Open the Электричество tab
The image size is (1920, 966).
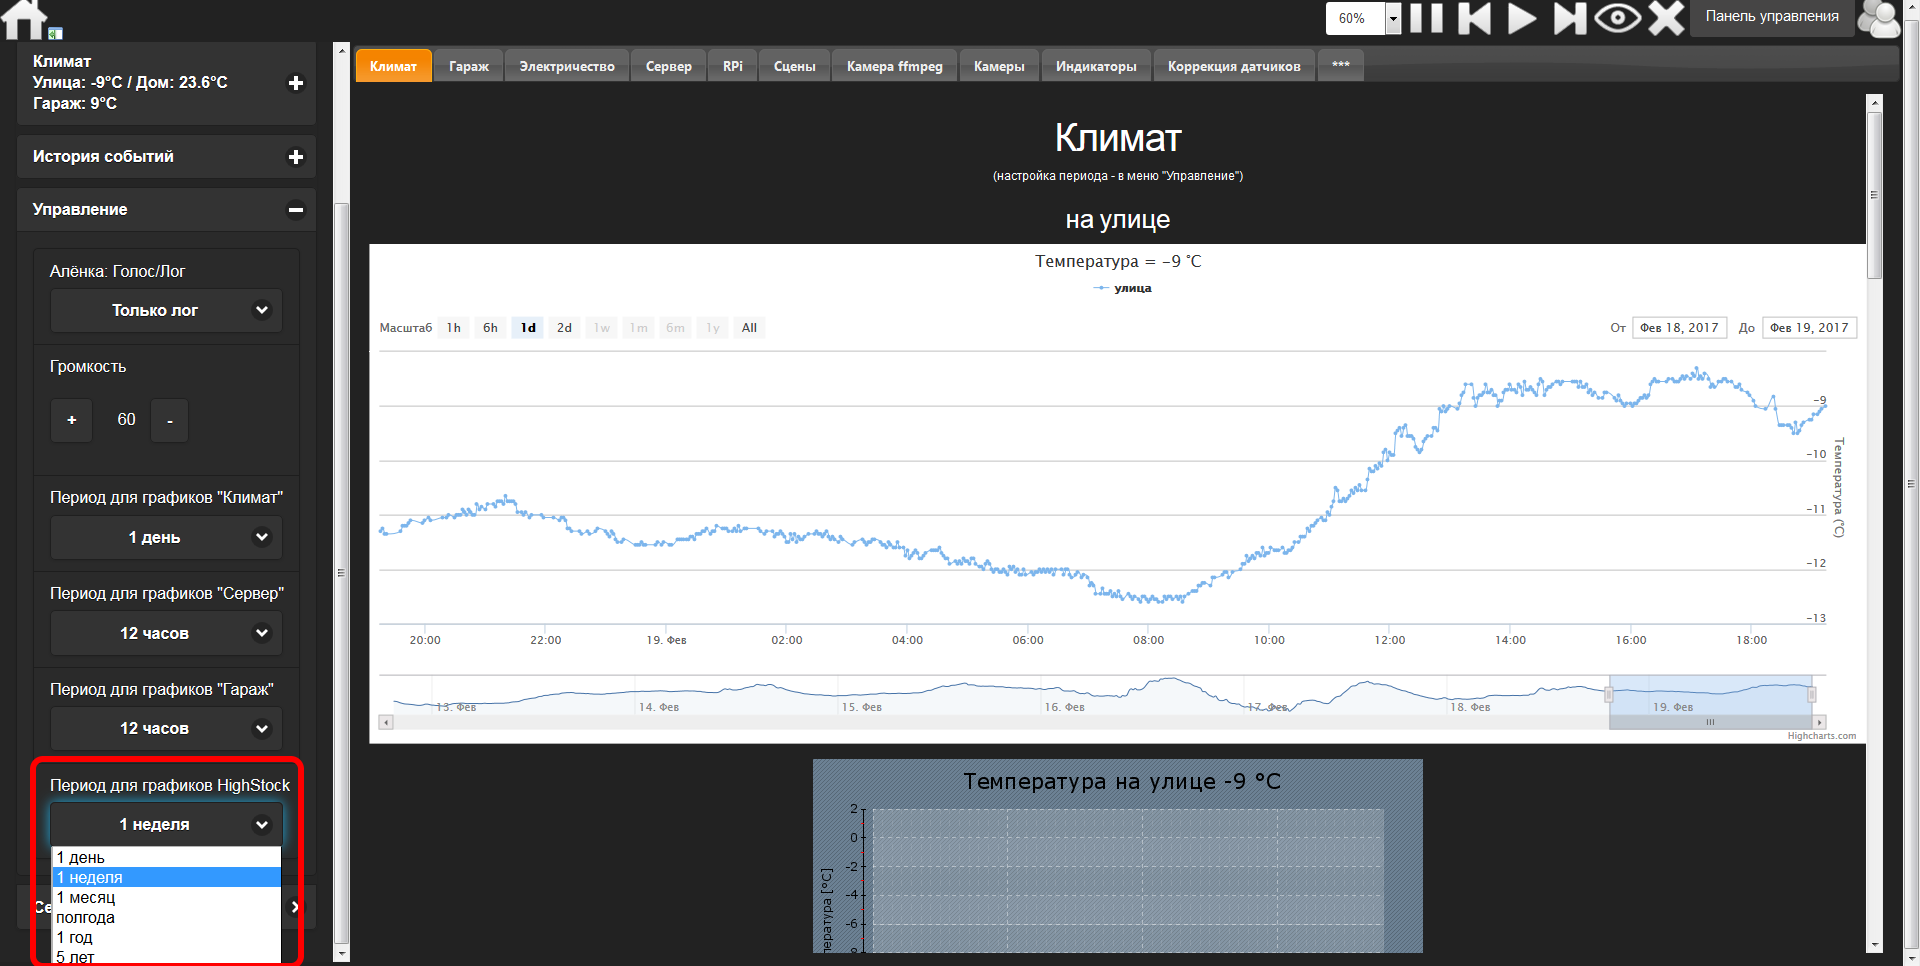coord(566,66)
